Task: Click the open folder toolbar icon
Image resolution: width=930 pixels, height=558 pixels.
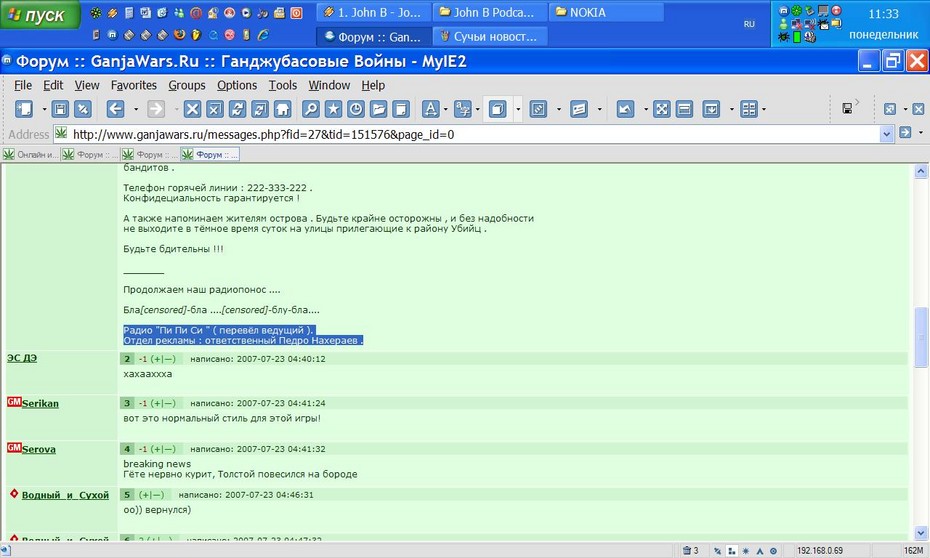Action: pos(378,109)
